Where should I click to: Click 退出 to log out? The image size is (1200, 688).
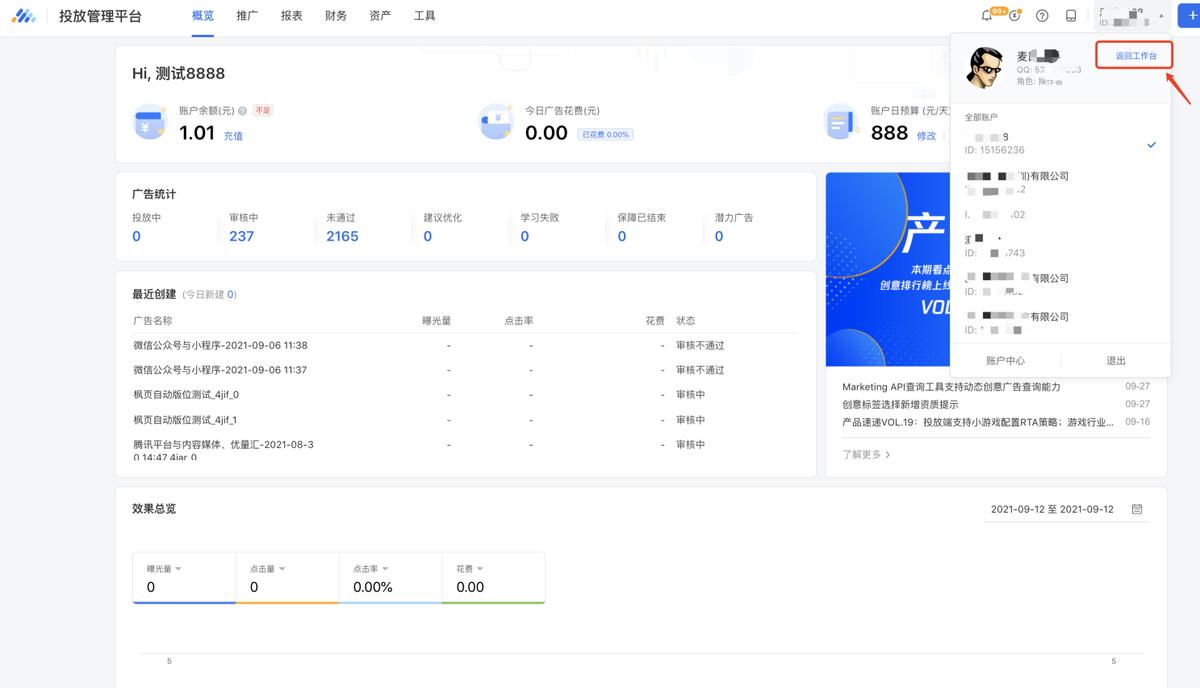tap(1116, 361)
